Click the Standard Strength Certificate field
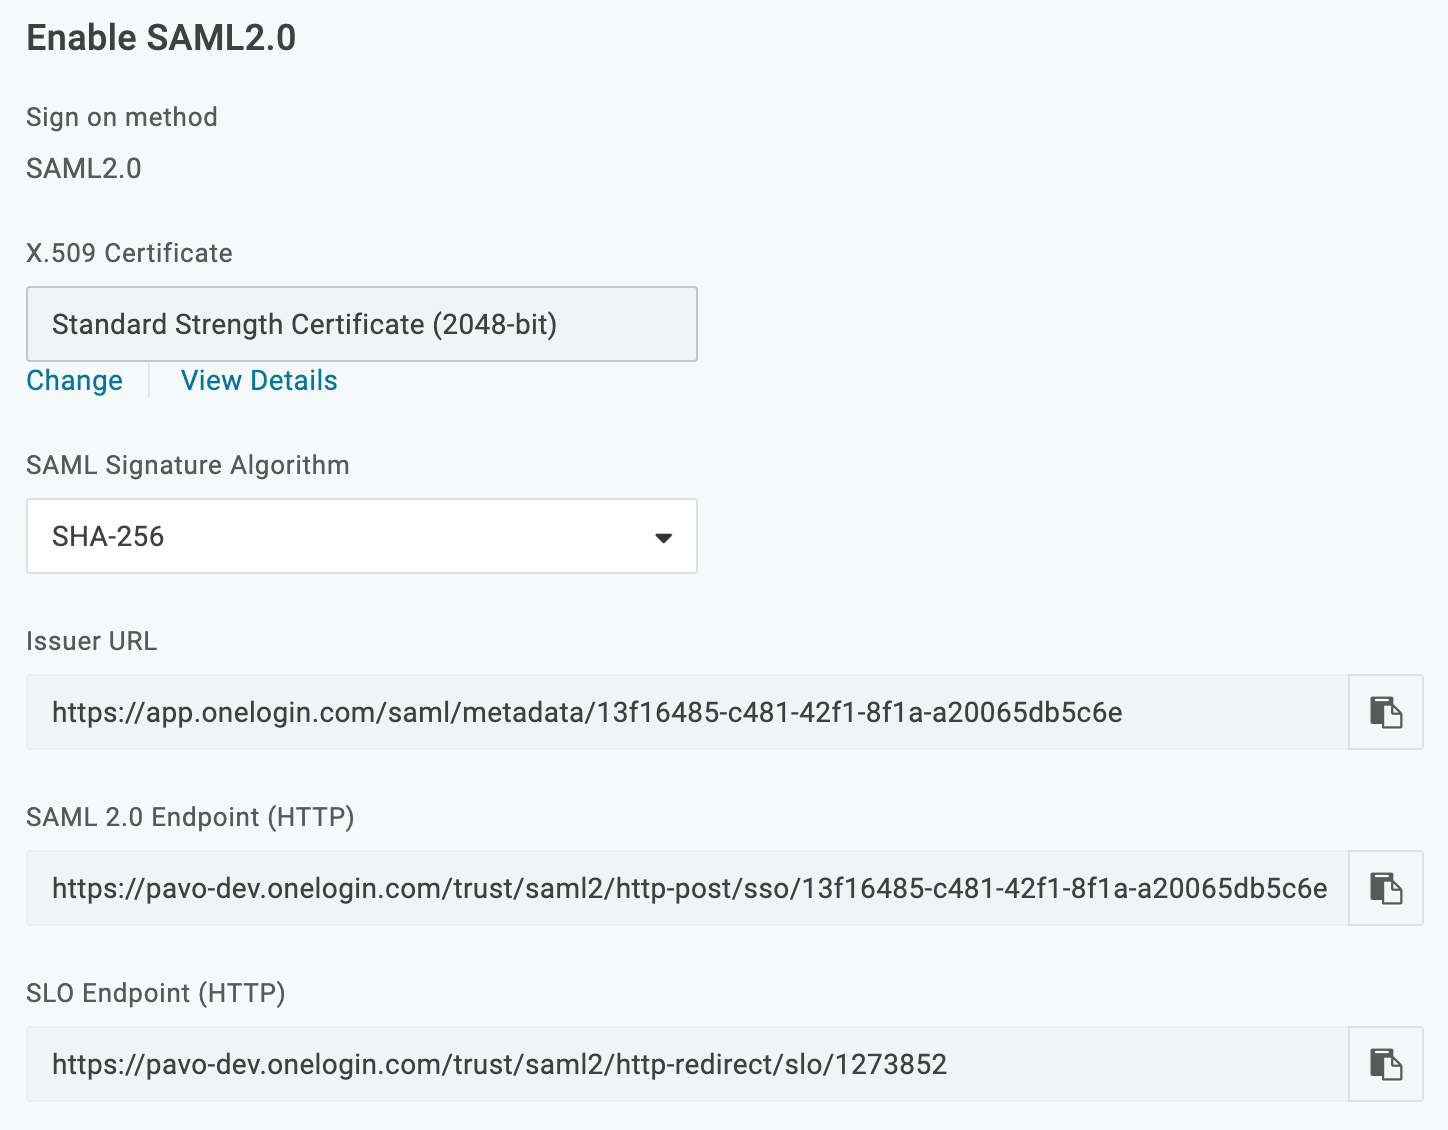Image resolution: width=1448 pixels, height=1130 pixels. 362,324
